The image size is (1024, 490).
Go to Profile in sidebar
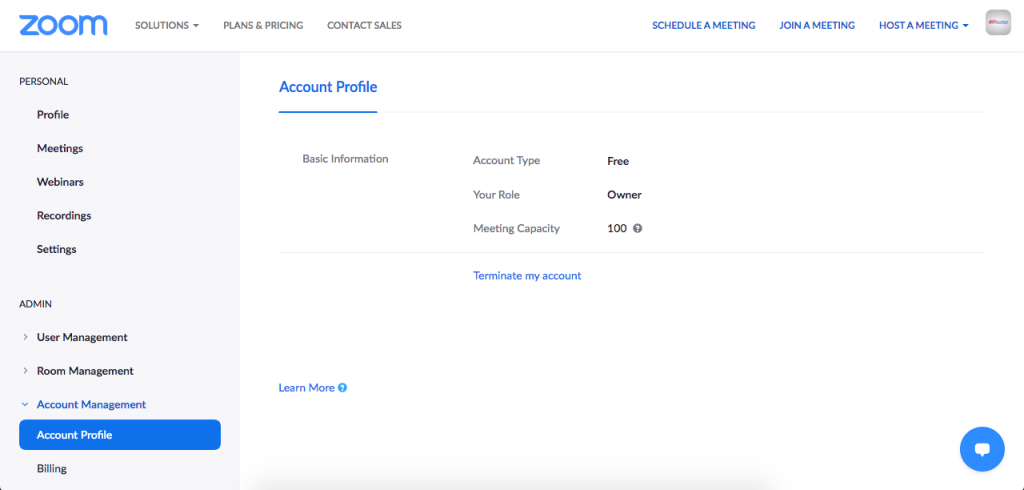click(x=53, y=114)
